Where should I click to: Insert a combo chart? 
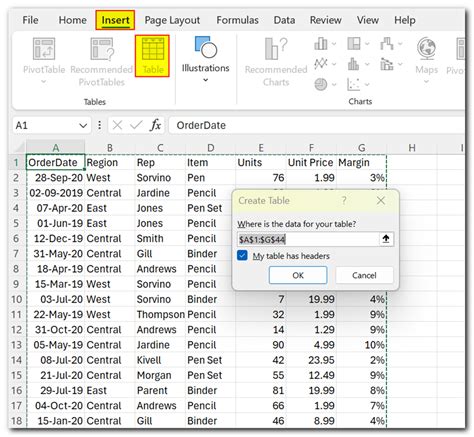coord(387,63)
